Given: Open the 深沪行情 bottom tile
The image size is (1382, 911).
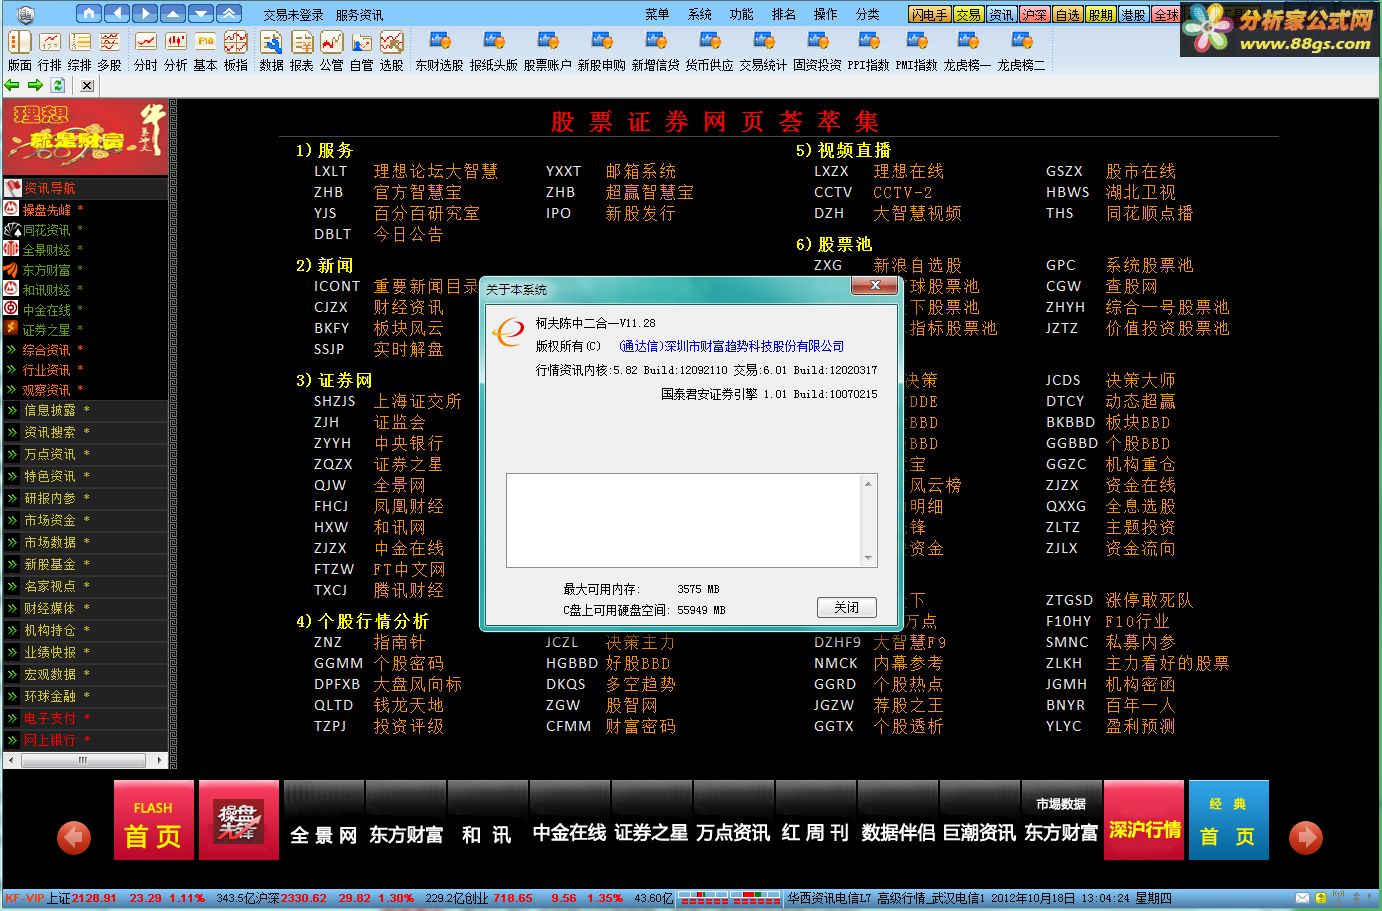Looking at the screenshot, I should 1144,820.
